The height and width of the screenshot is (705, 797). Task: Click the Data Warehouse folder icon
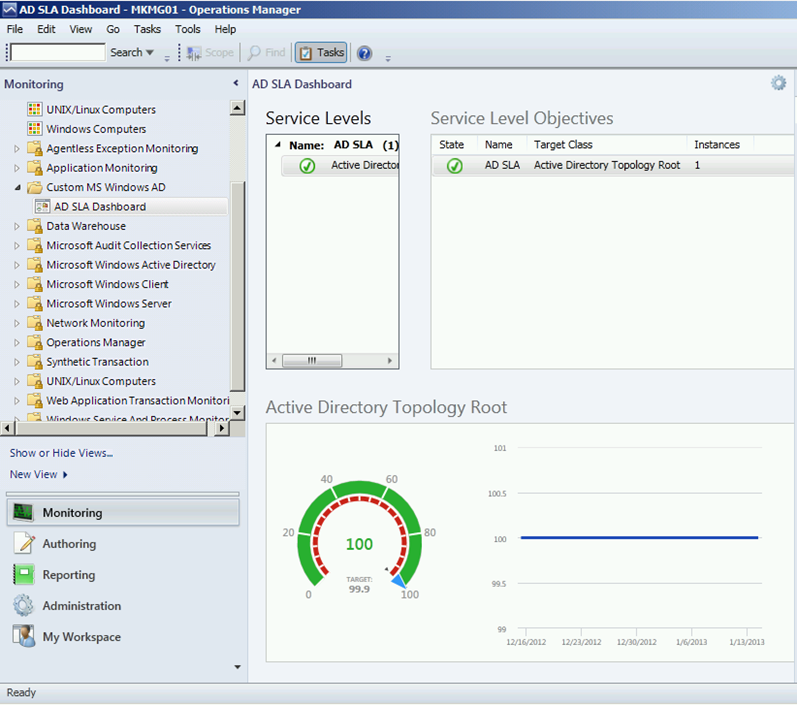(35, 226)
